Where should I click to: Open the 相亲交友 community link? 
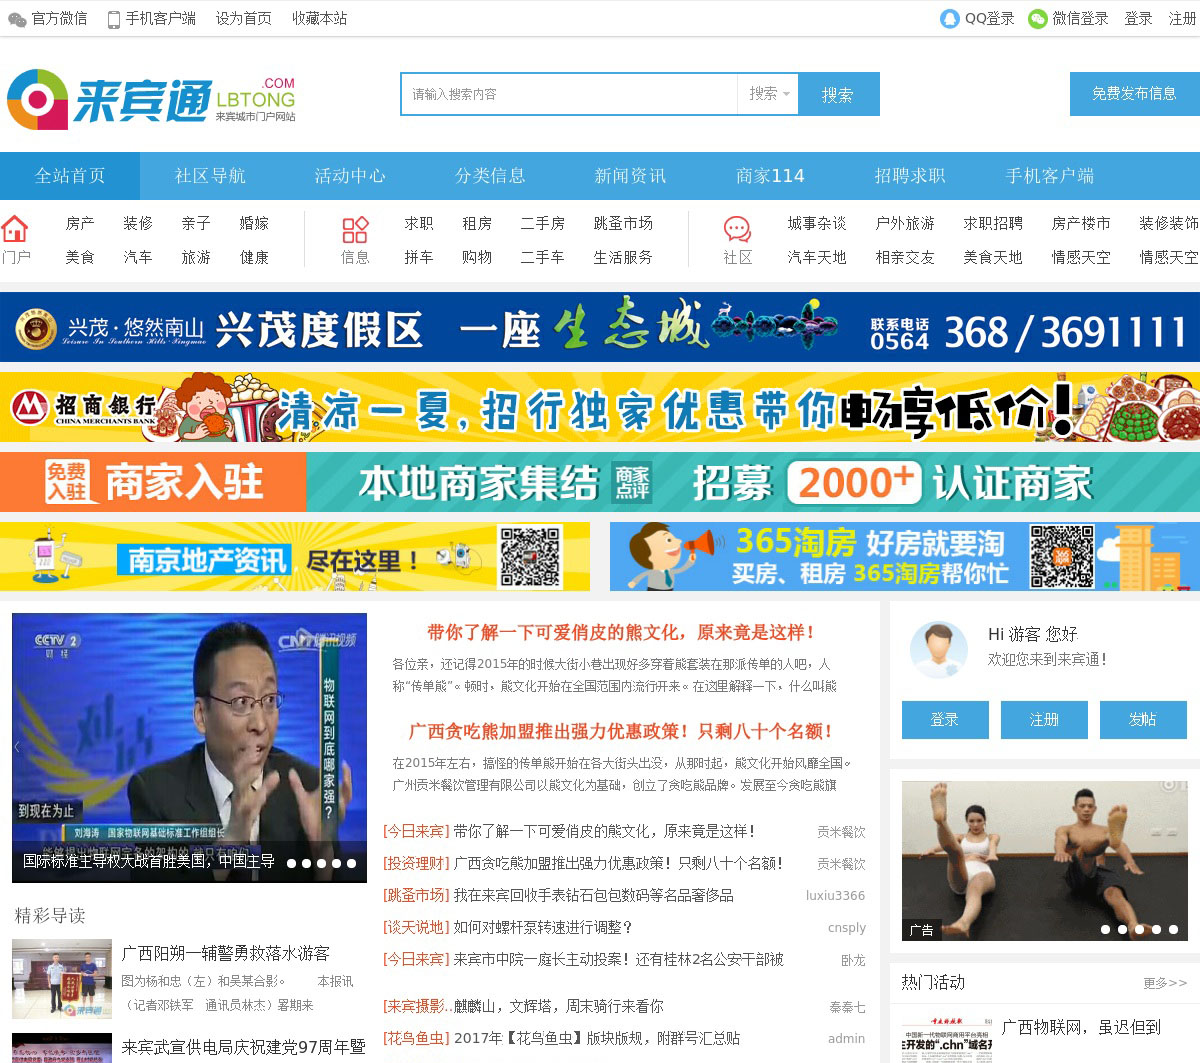click(x=905, y=257)
